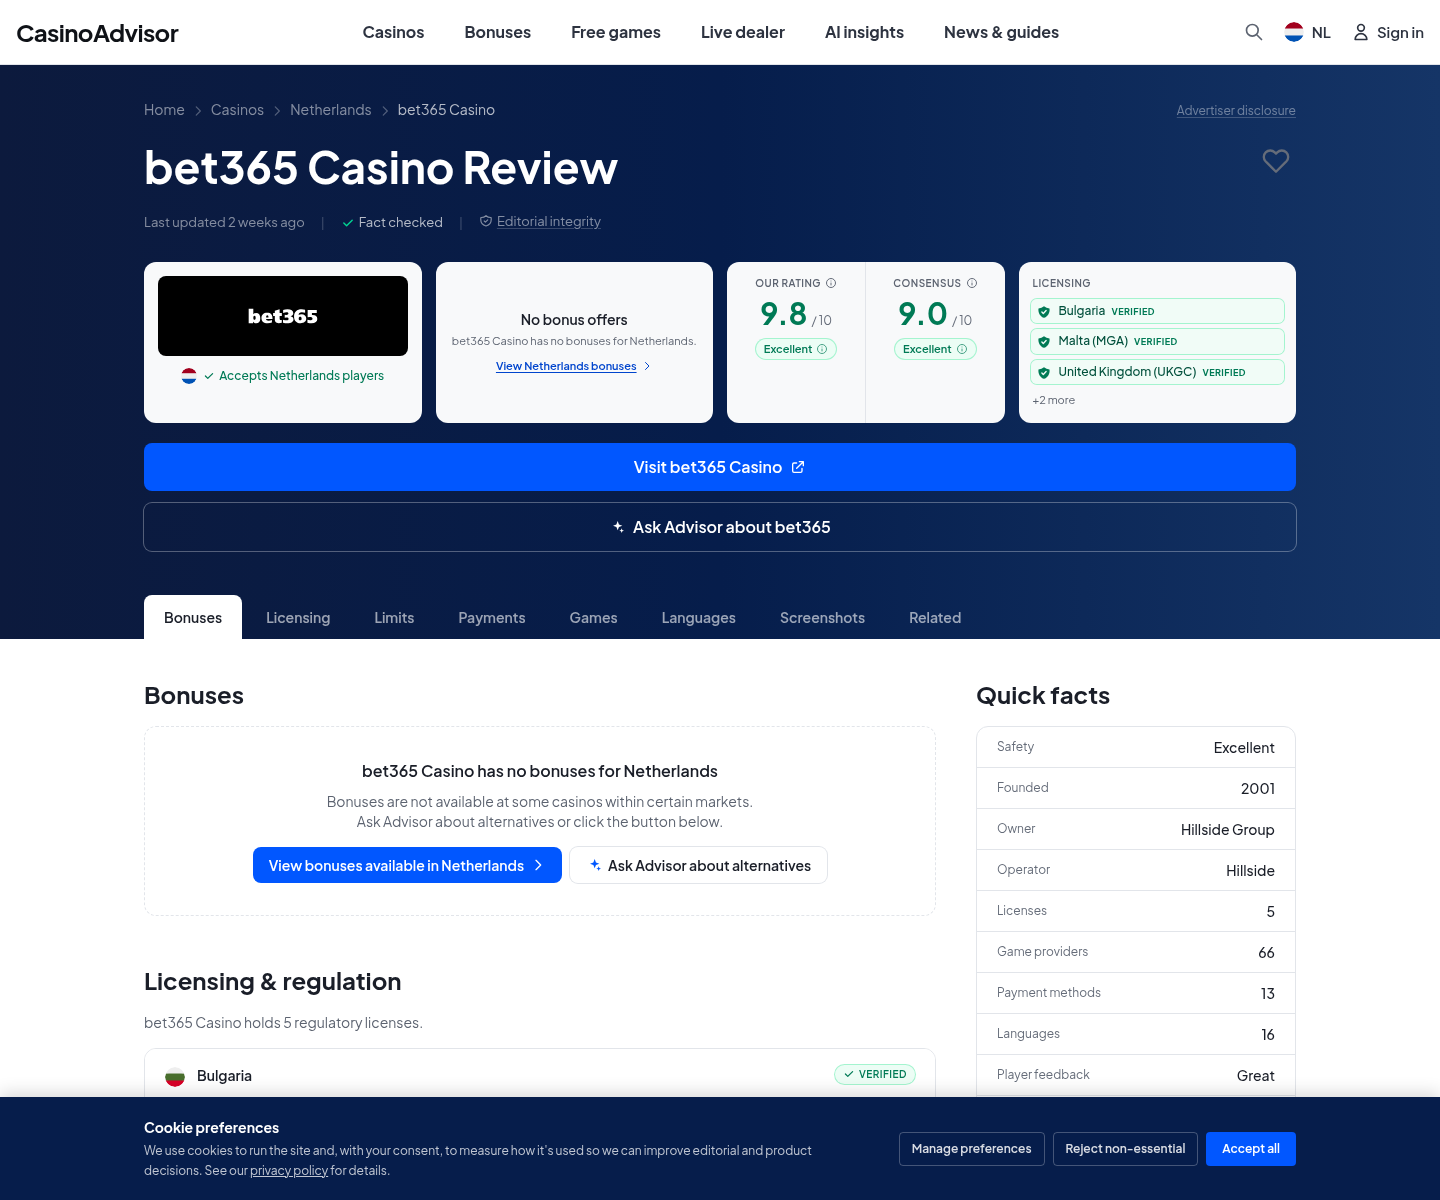Click the Bulgaria VERIFIED license chip
Image resolution: width=1440 pixels, height=1200 pixels.
tap(1157, 311)
